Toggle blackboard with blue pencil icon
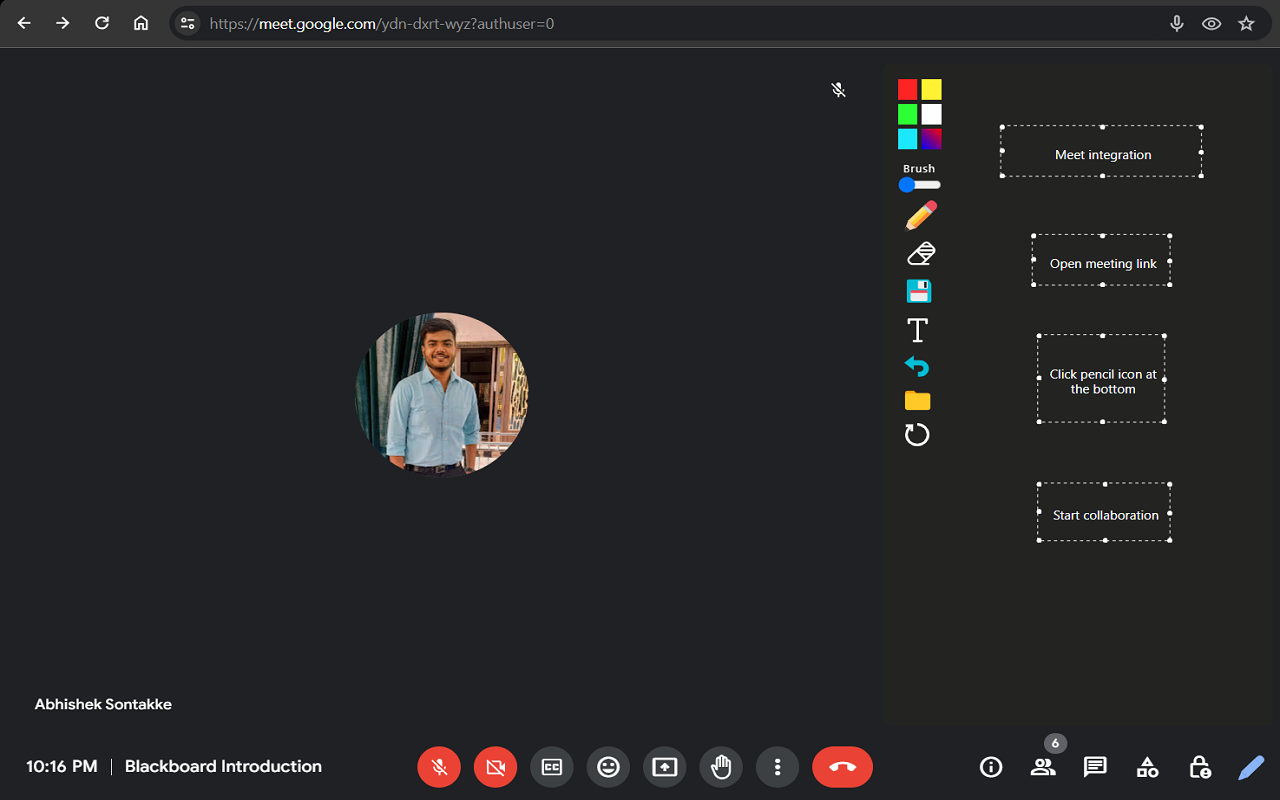The height and width of the screenshot is (800, 1280). (x=1251, y=767)
